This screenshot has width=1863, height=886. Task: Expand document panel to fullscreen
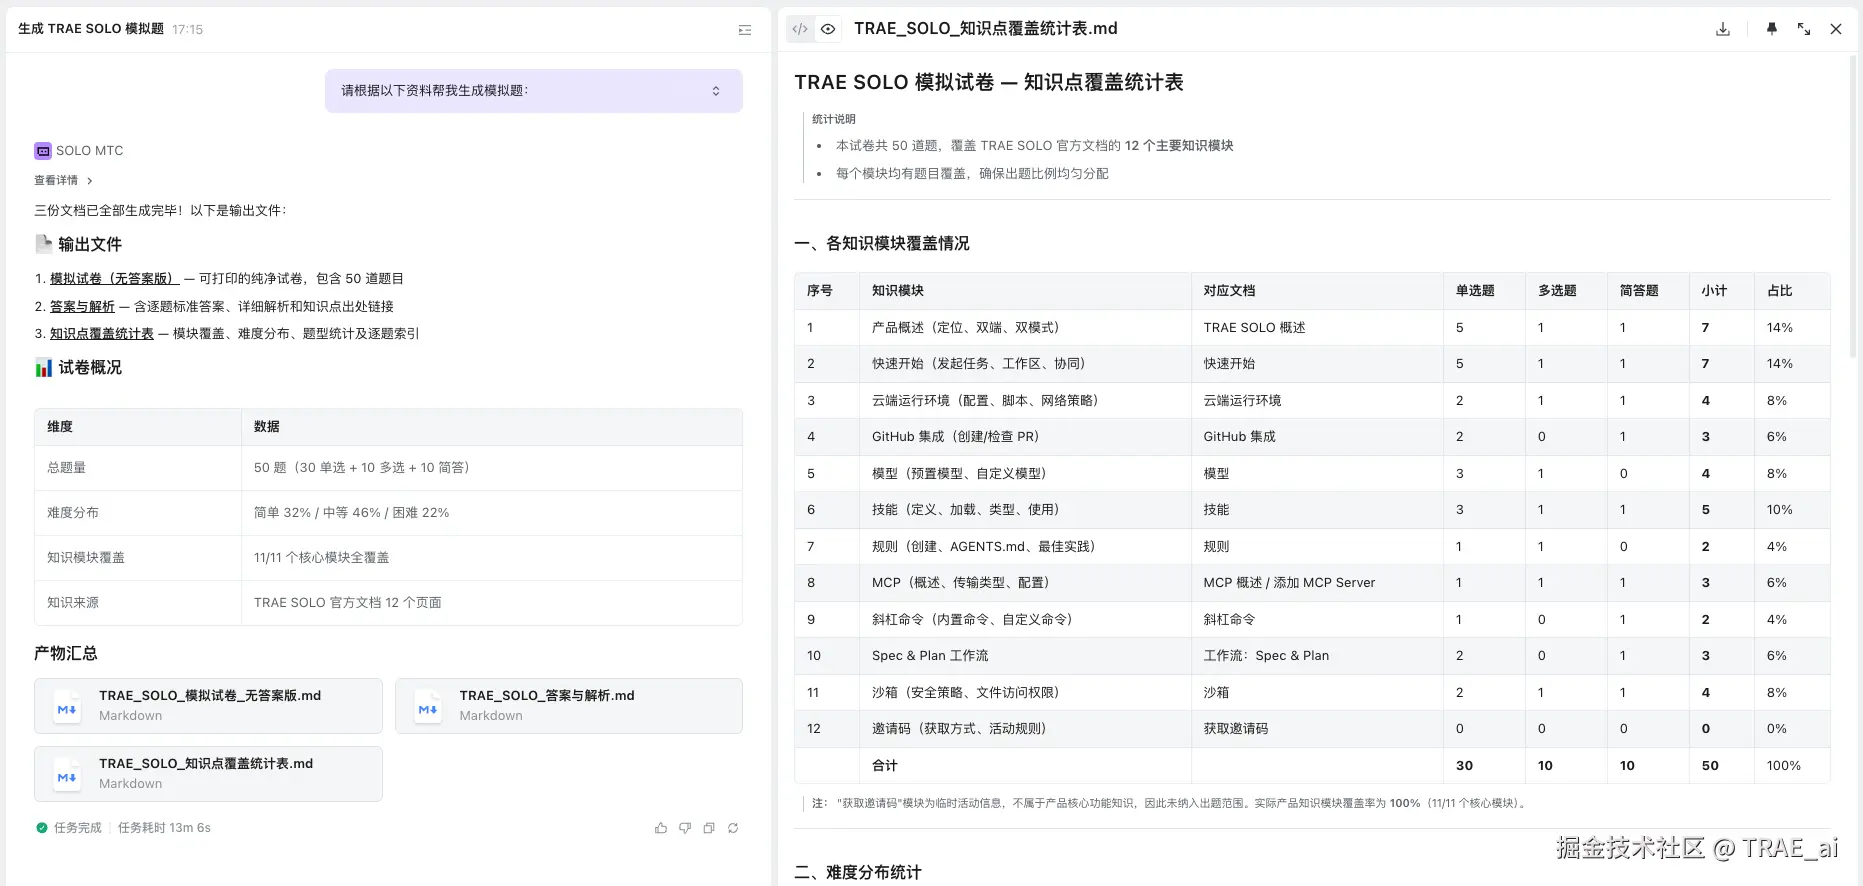pyautogui.click(x=1804, y=29)
